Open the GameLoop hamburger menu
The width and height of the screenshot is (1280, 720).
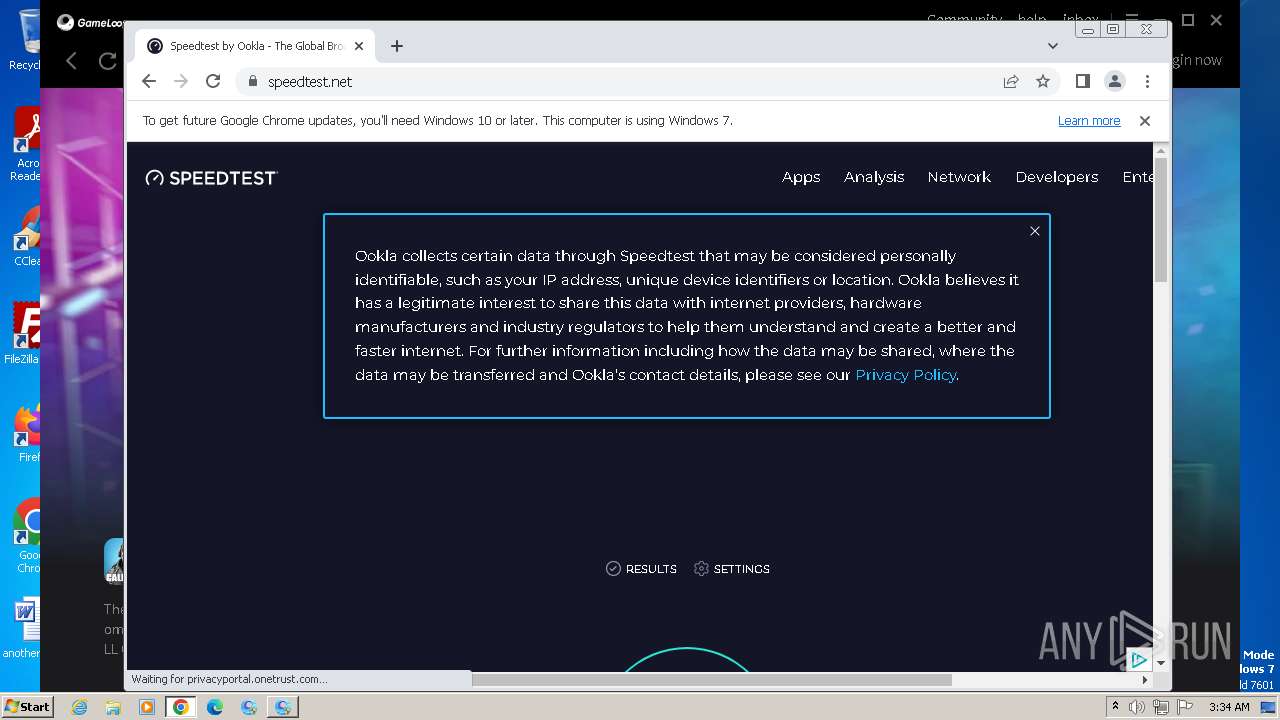pyautogui.click(x=1132, y=20)
